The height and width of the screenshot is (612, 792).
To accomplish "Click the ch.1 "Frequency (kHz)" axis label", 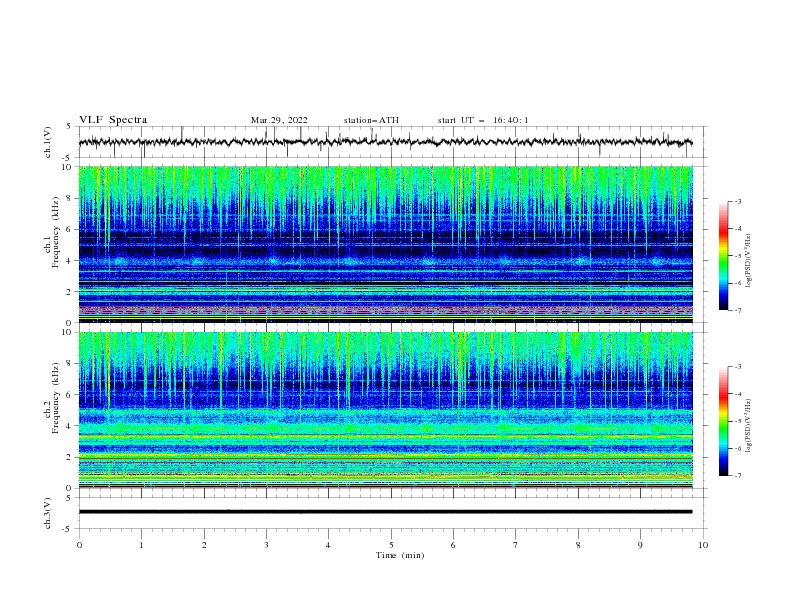I will coord(56,233).
